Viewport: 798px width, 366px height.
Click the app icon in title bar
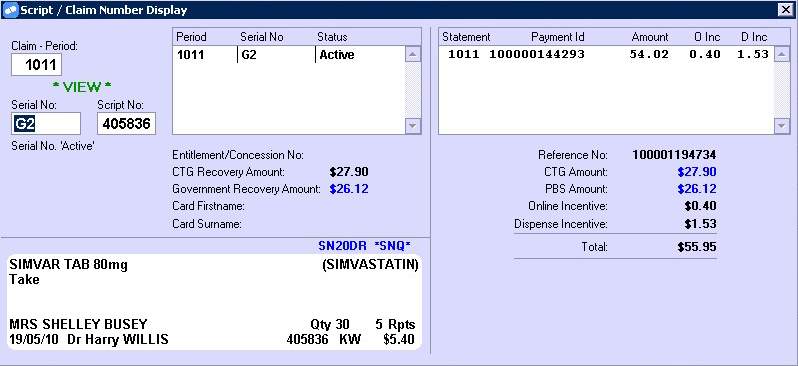(10, 10)
